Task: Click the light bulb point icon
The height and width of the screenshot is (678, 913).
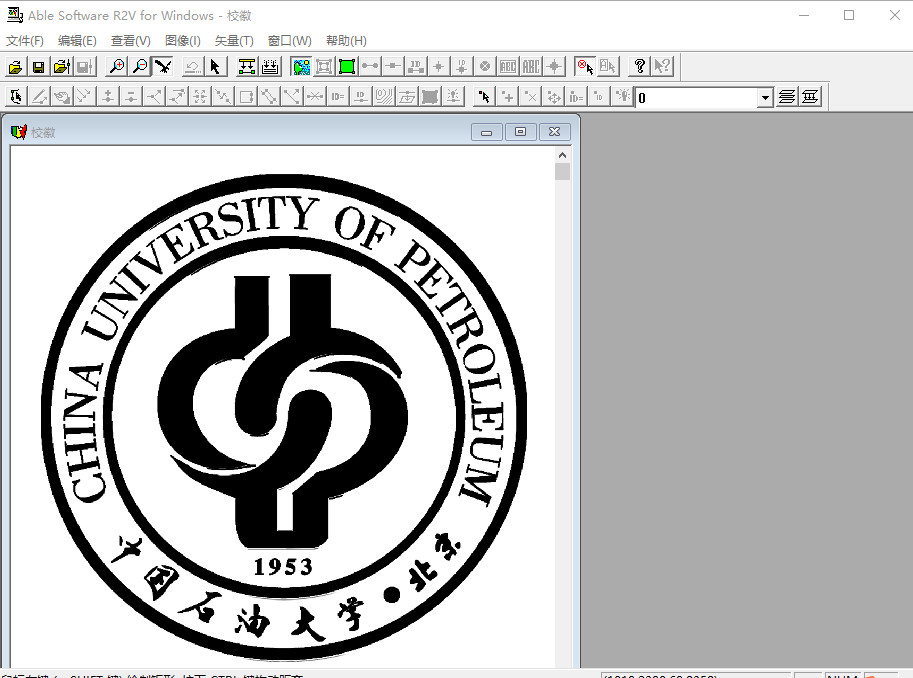Action: [622, 97]
